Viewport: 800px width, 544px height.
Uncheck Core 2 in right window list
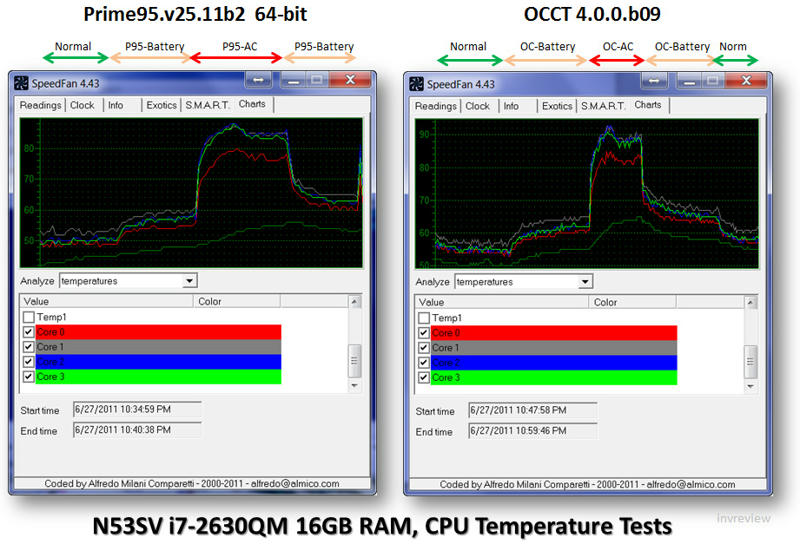tap(424, 362)
